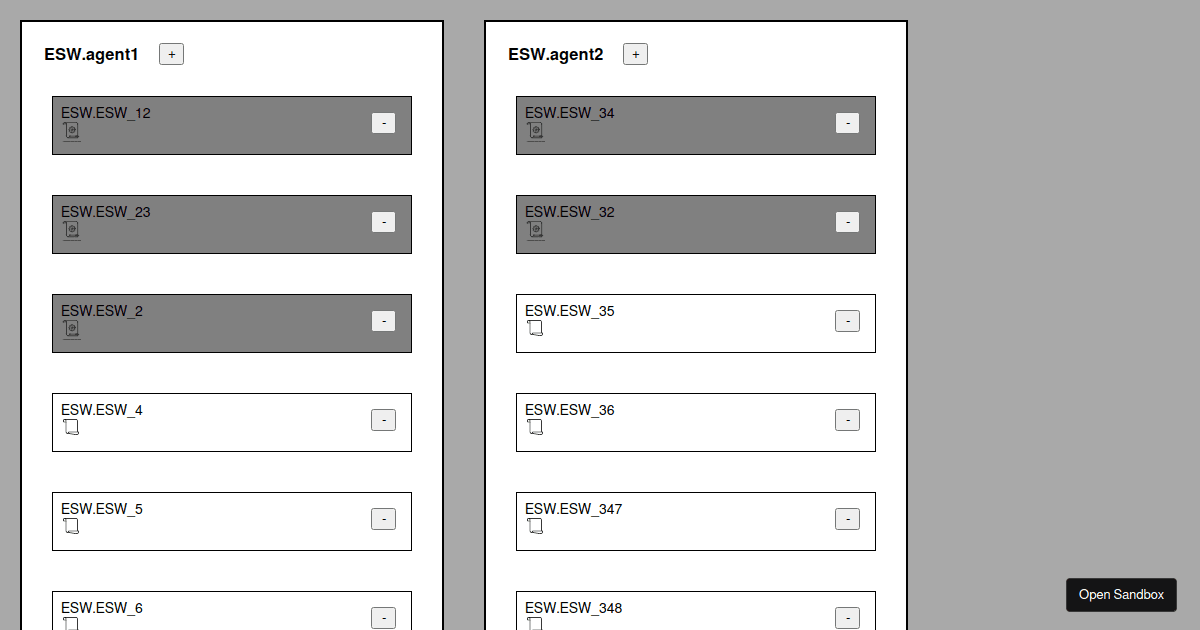Click the script icon under ESW.ESW_34
This screenshot has width=1200, height=630.
pos(535,131)
